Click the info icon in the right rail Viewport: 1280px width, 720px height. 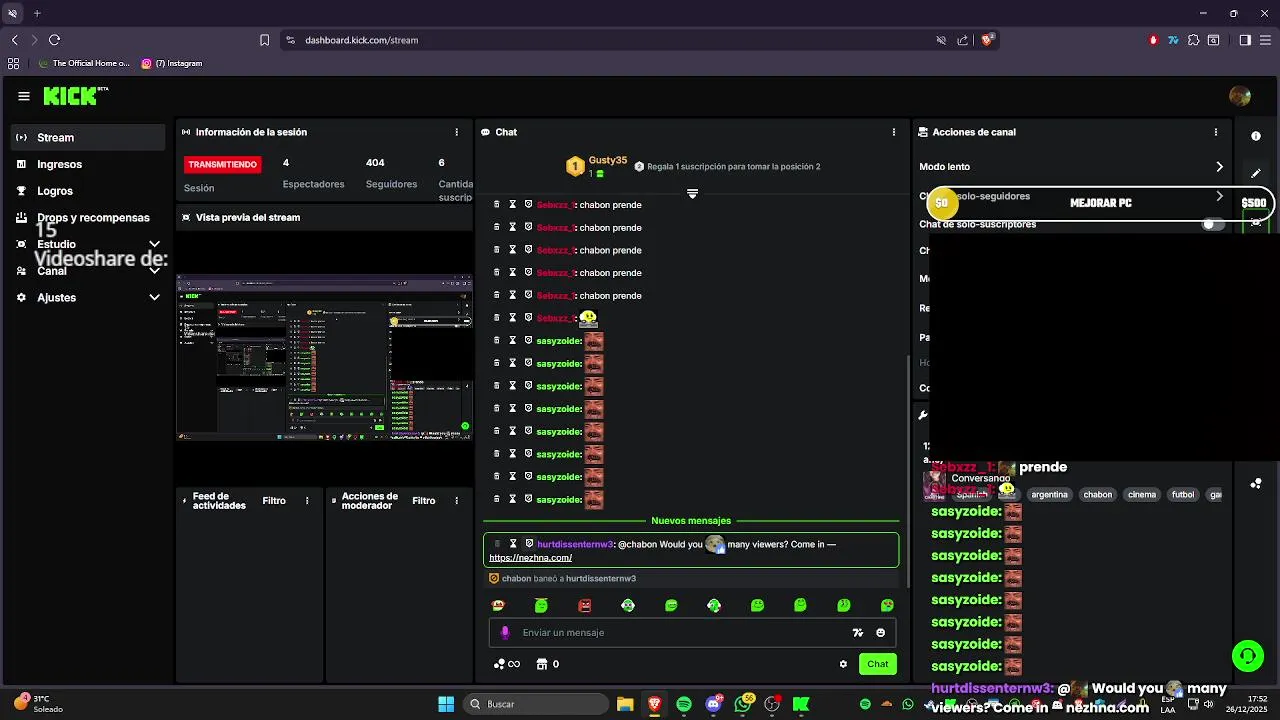(x=1256, y=136)
